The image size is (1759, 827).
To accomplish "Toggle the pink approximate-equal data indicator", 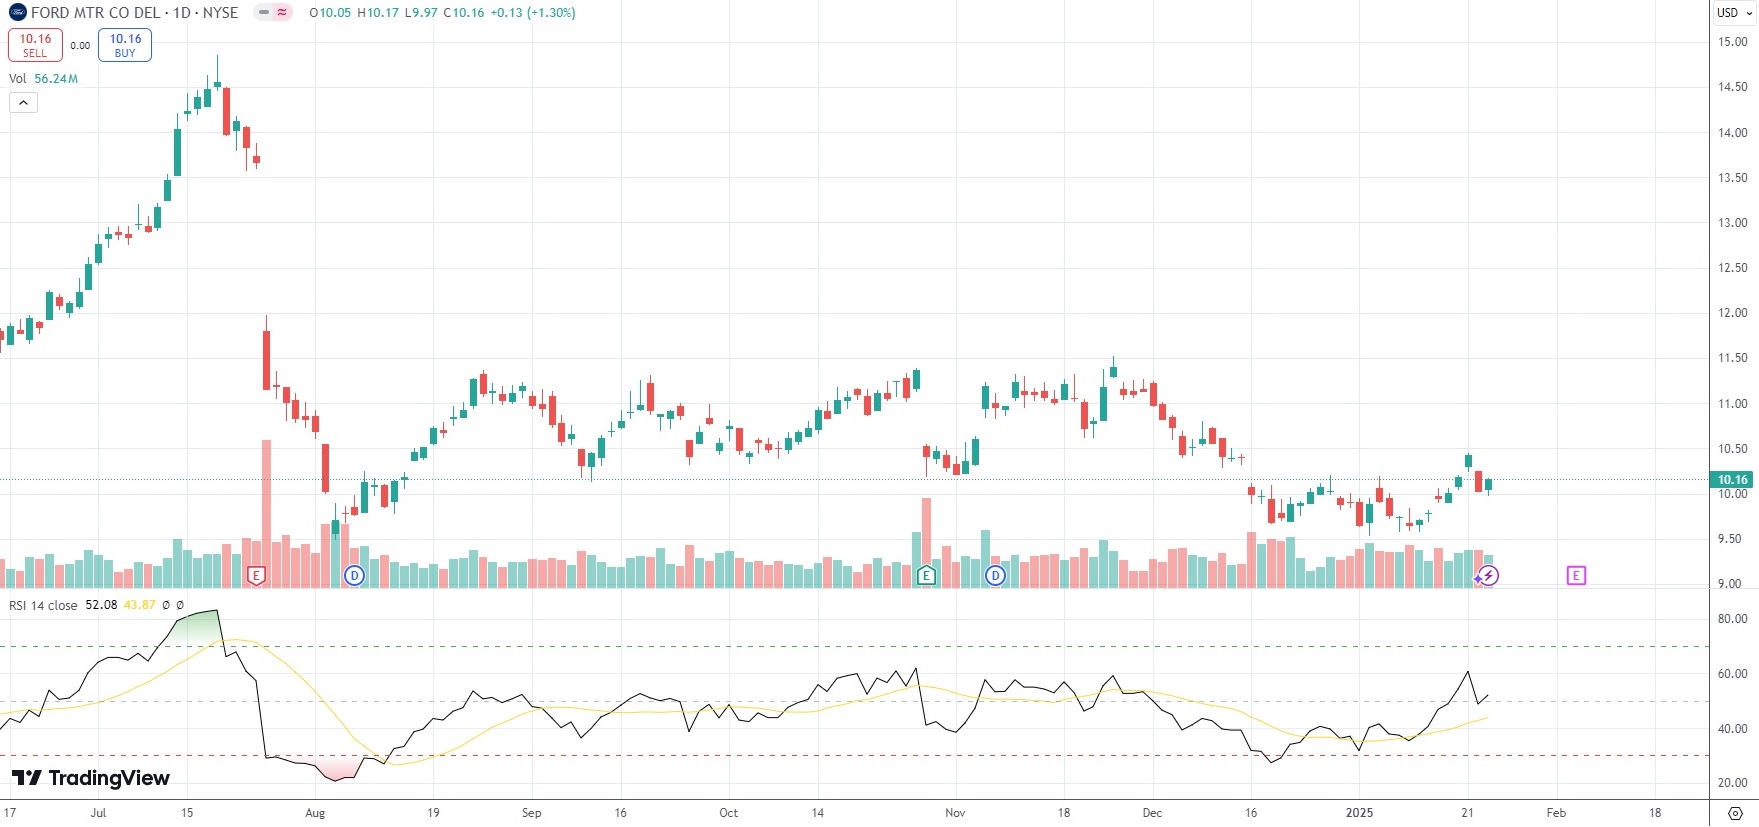I will tap(282, 13).
